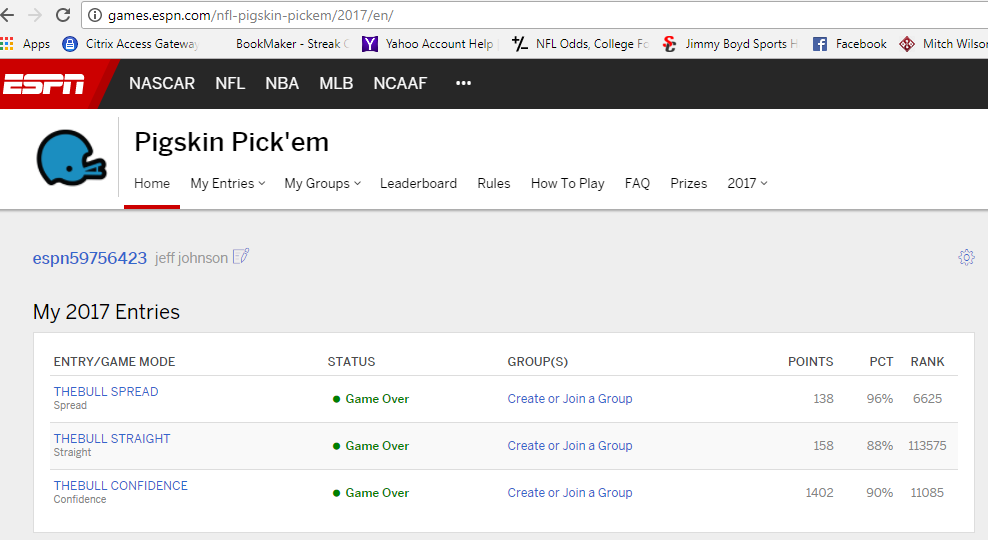Open NFL Odds, College bookmark
Screen dimensions: 988x540
[580, 43]
